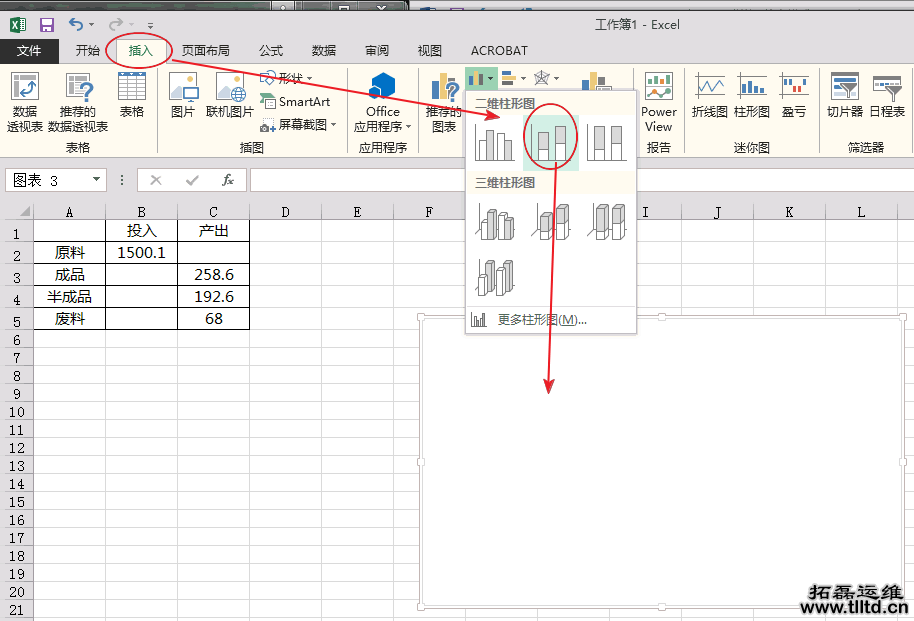Open the Name Box dropdown showing 图表 3

(x=94, y=180)
